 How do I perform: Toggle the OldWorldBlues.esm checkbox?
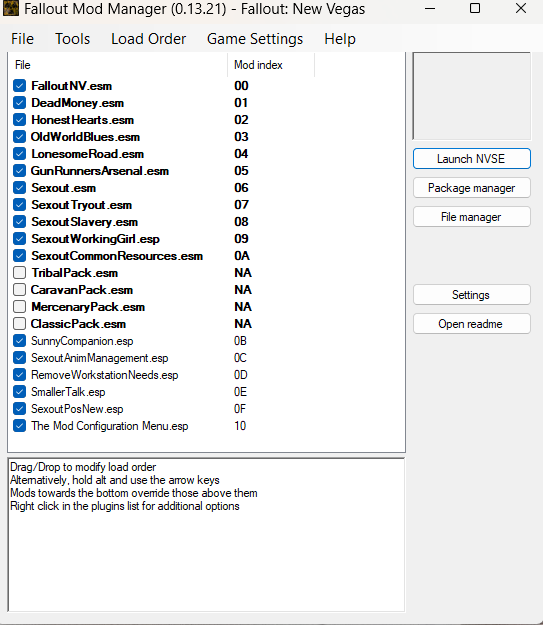point(20,137)
